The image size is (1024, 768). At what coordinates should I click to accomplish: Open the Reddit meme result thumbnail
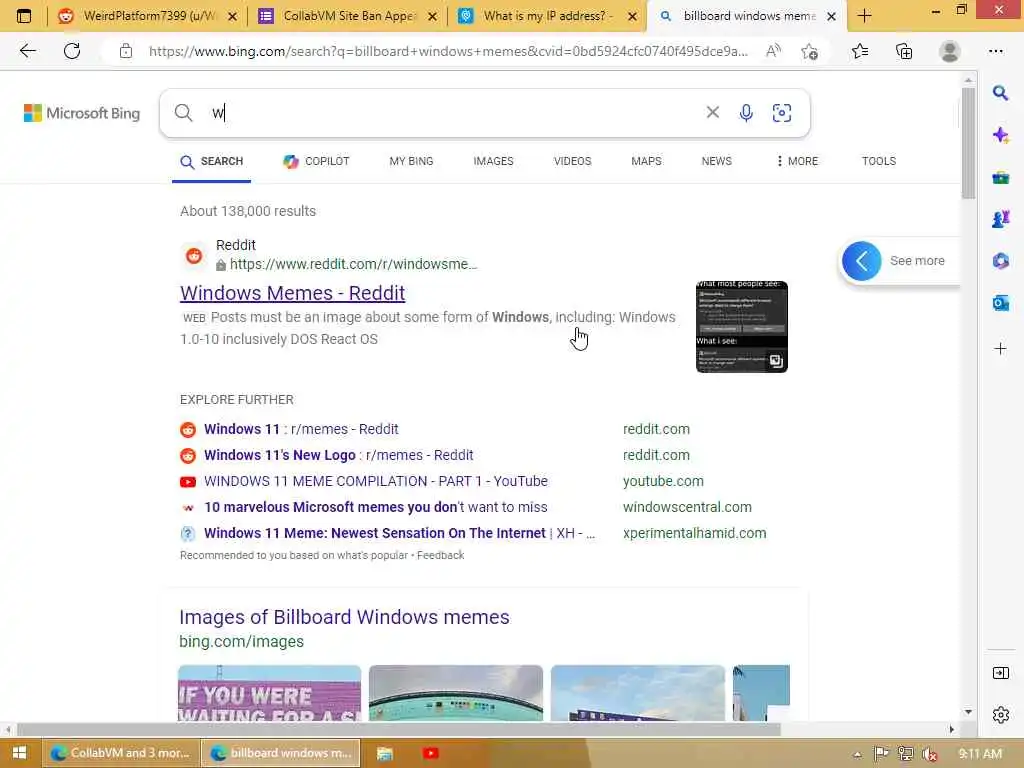[742, 327]
